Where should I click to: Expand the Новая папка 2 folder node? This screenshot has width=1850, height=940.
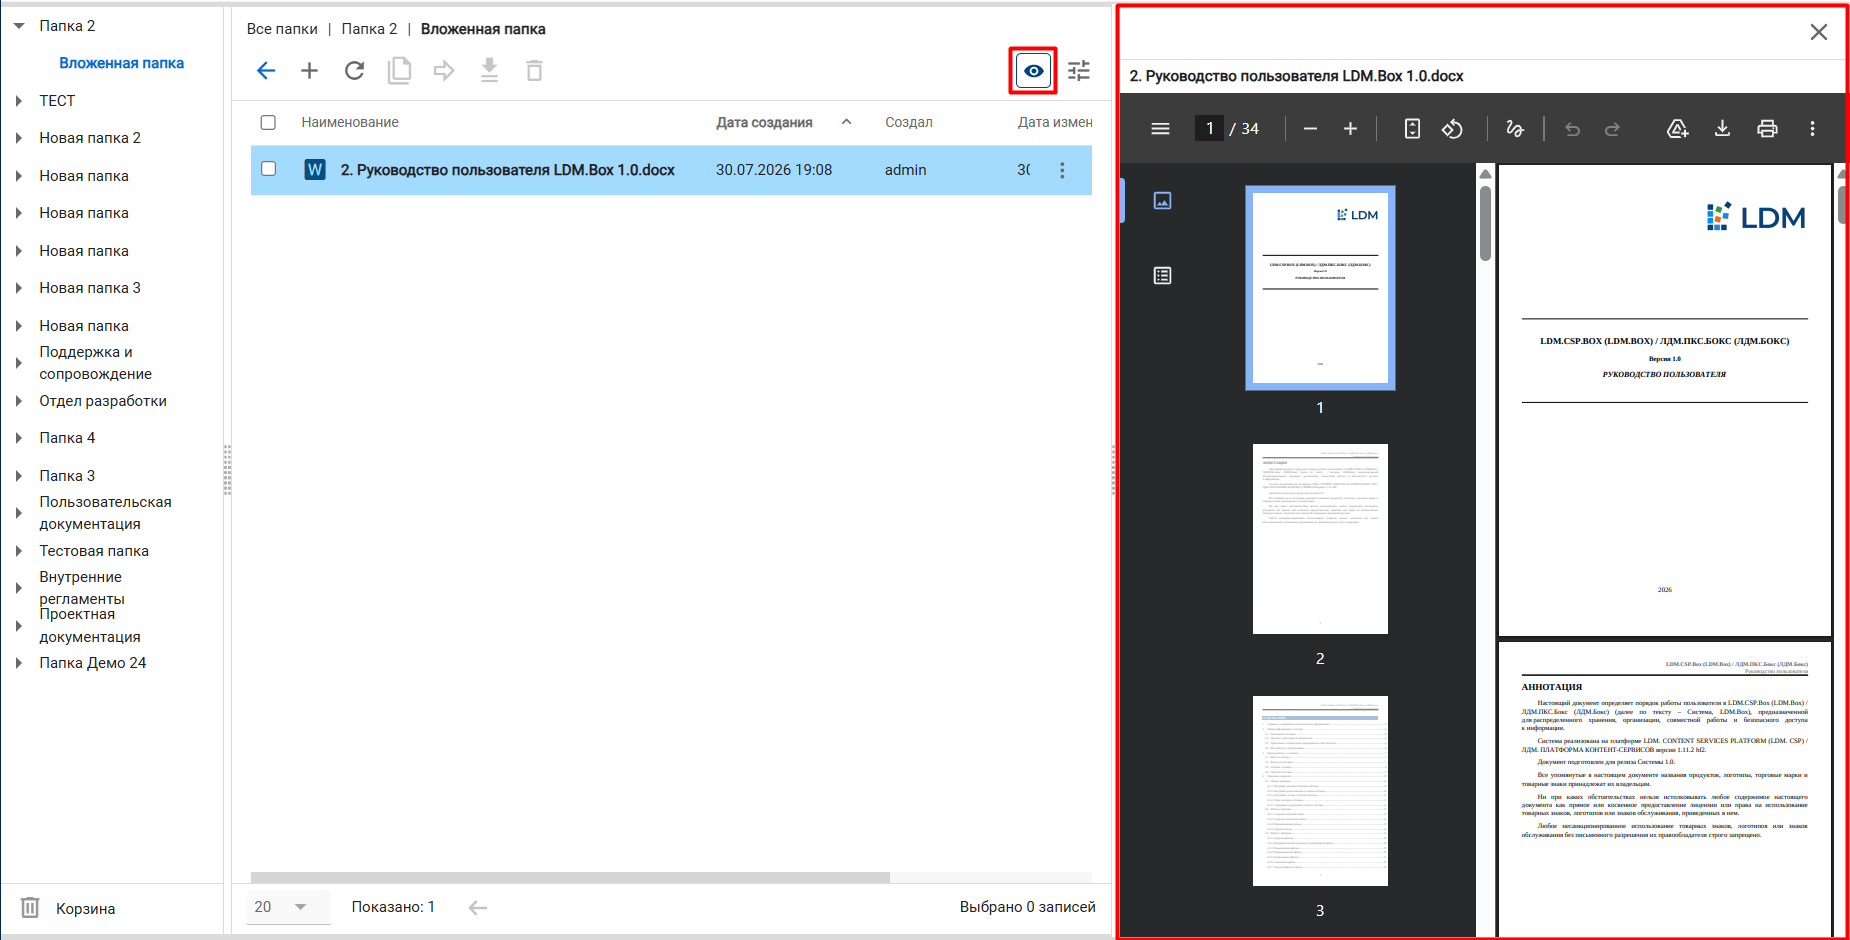point(19,138)
